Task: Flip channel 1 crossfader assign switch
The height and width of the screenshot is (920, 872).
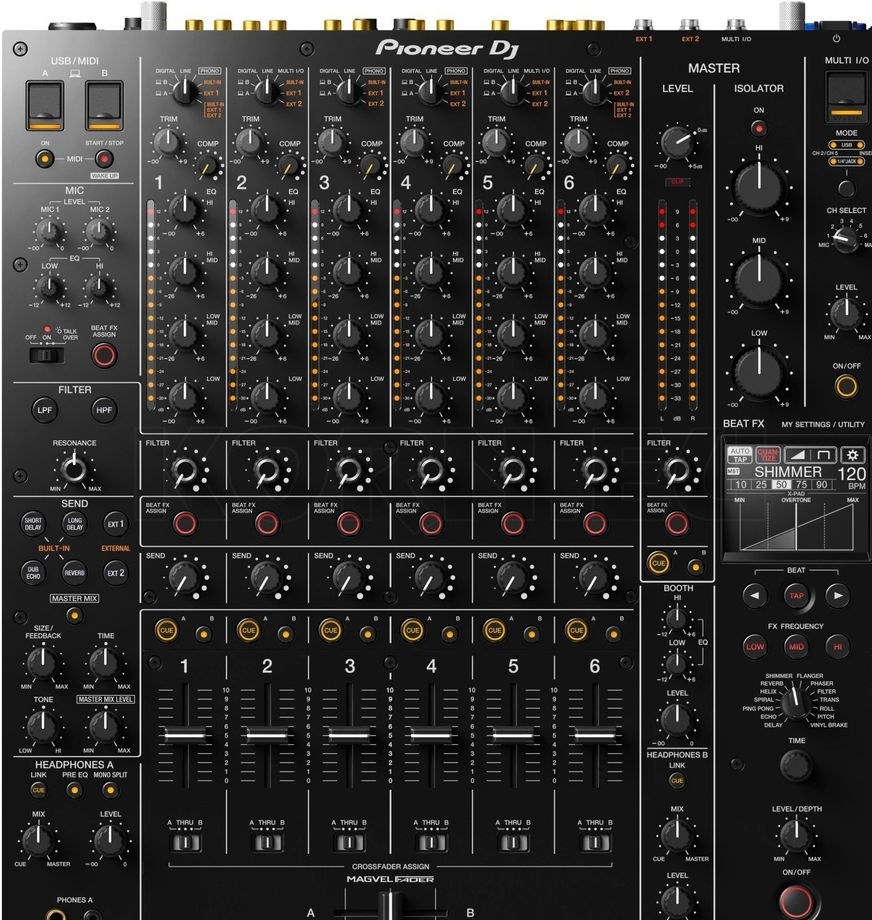Action: pos(185,843)
